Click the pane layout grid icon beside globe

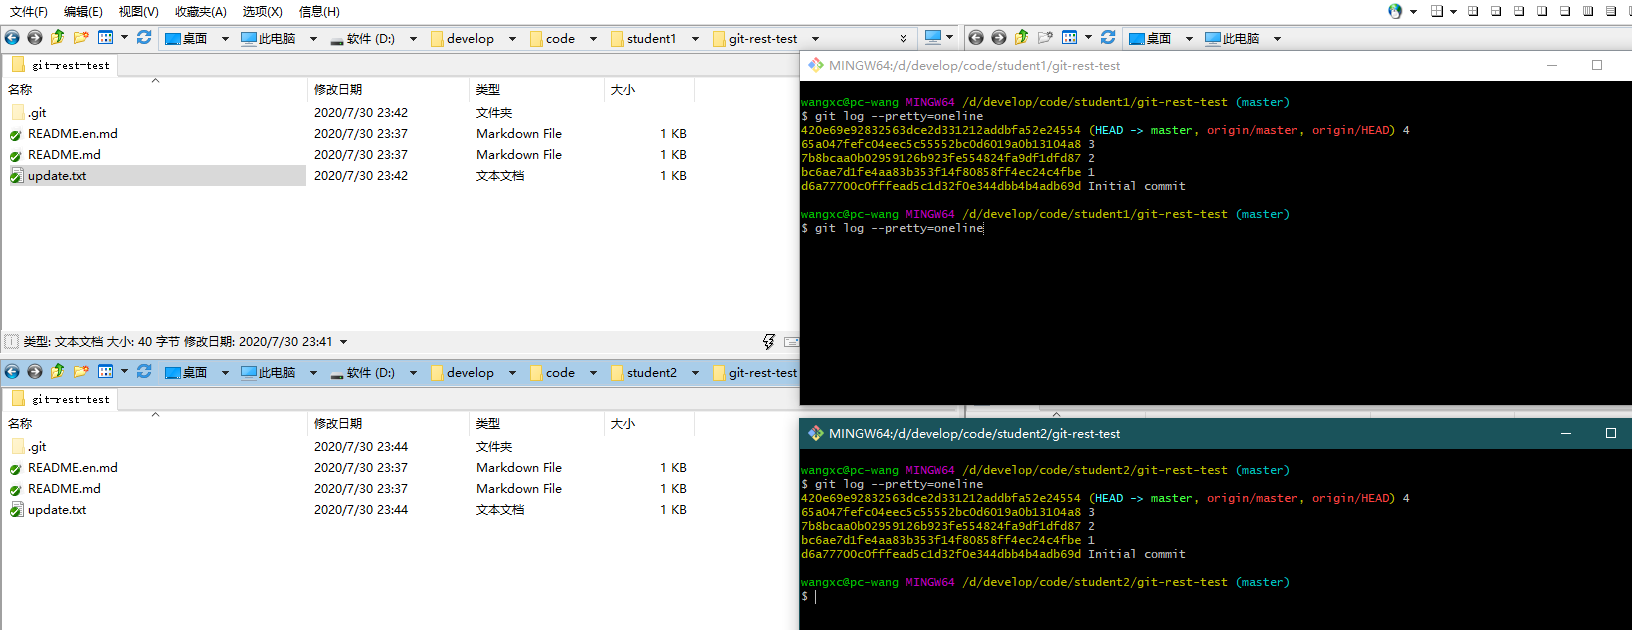(1437, 11)
